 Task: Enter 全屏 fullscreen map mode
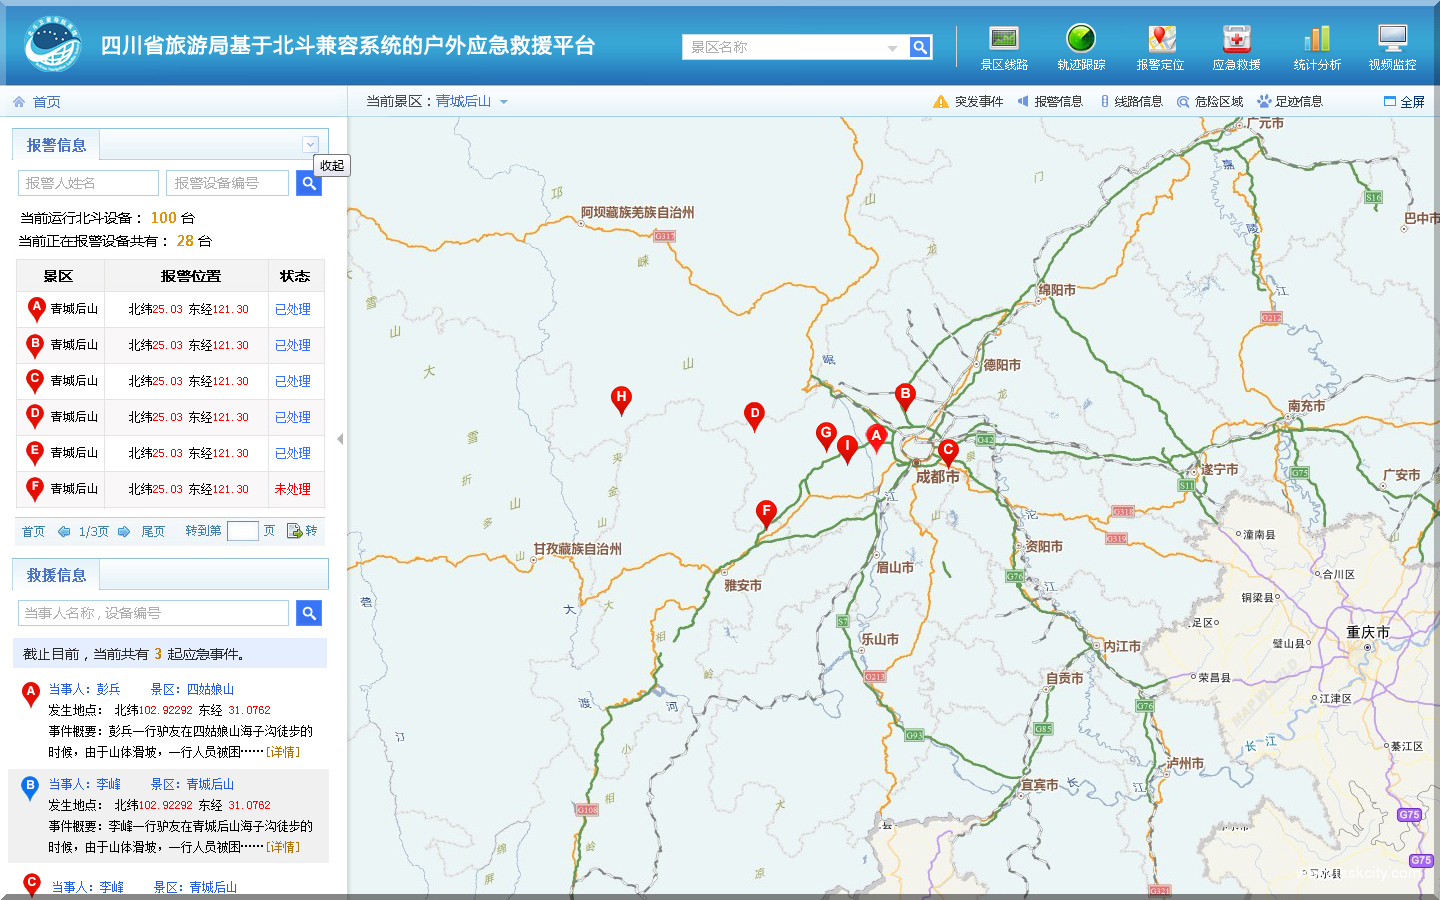pyautogui.click(x=1404, y=102)
